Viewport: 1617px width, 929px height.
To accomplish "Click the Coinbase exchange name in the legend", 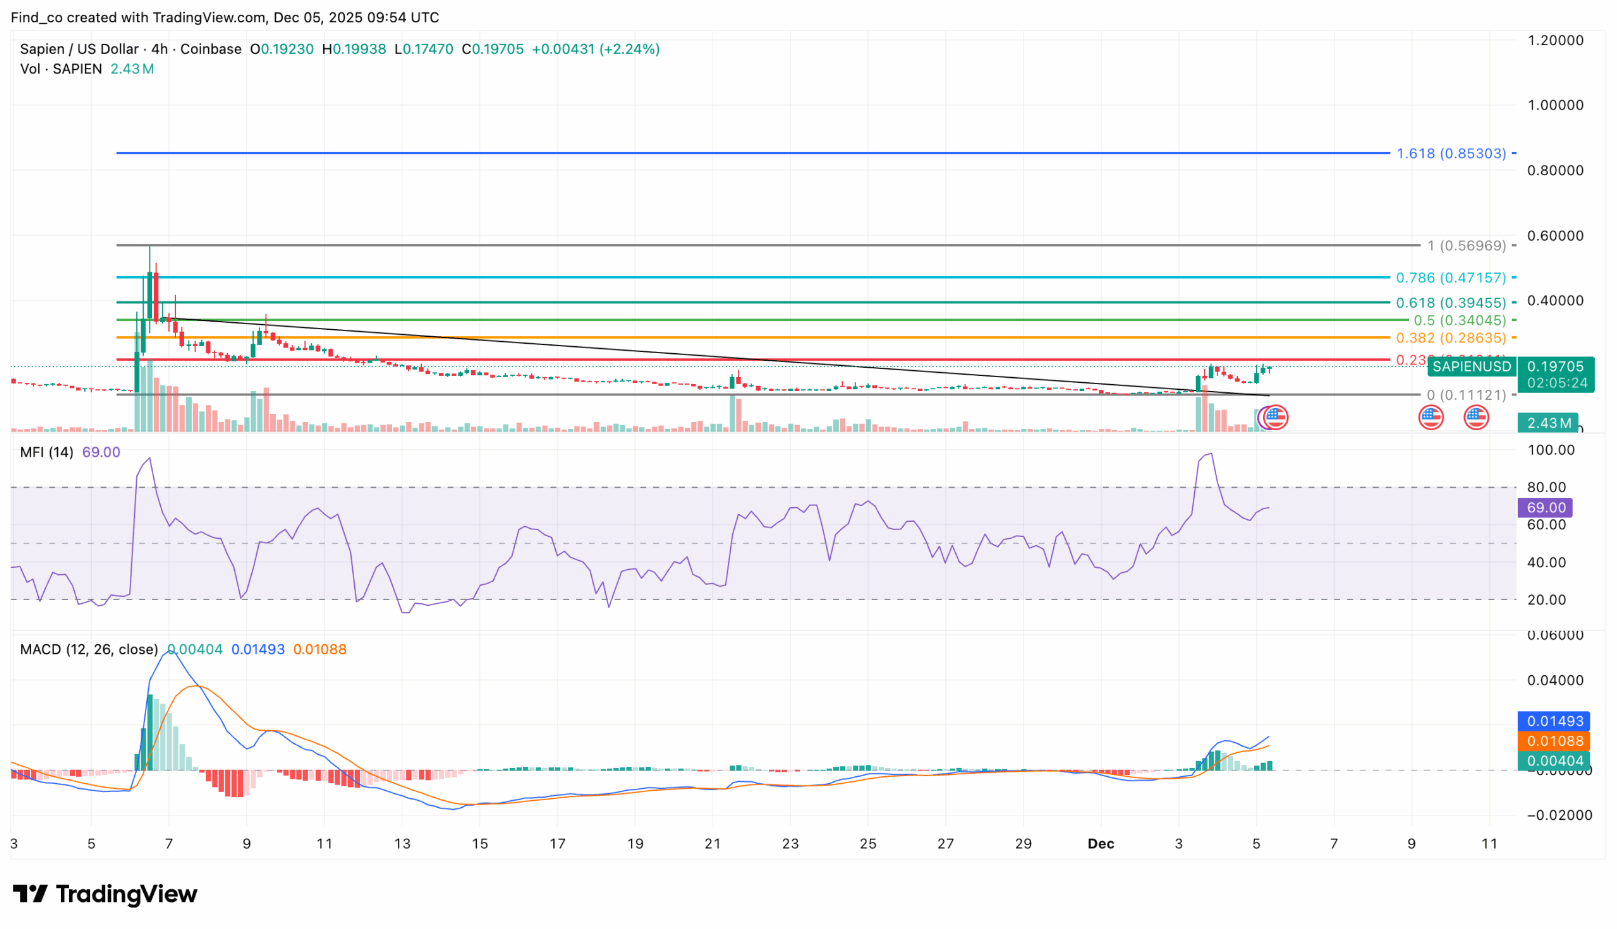I will (x=210, y=48).
